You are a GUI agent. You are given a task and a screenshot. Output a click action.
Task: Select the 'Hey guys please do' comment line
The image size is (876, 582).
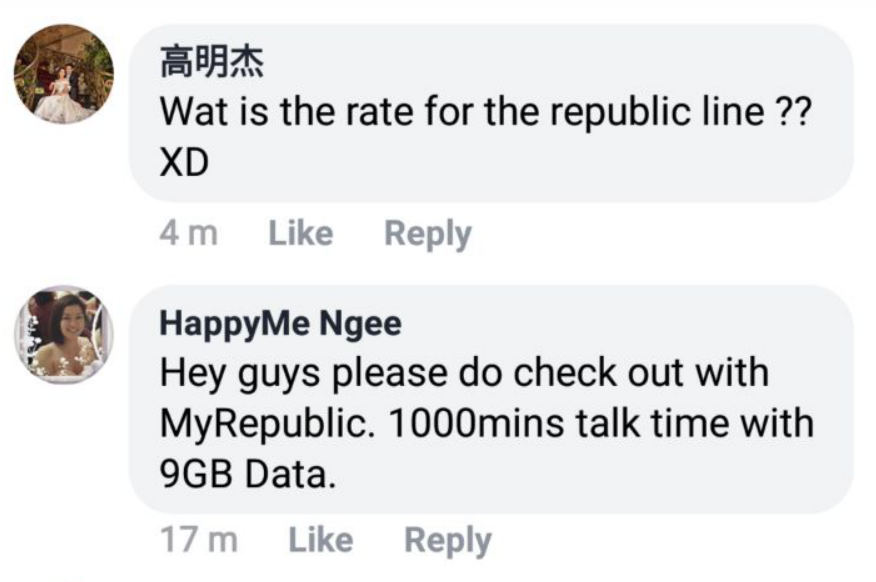[x=464, y=374]
